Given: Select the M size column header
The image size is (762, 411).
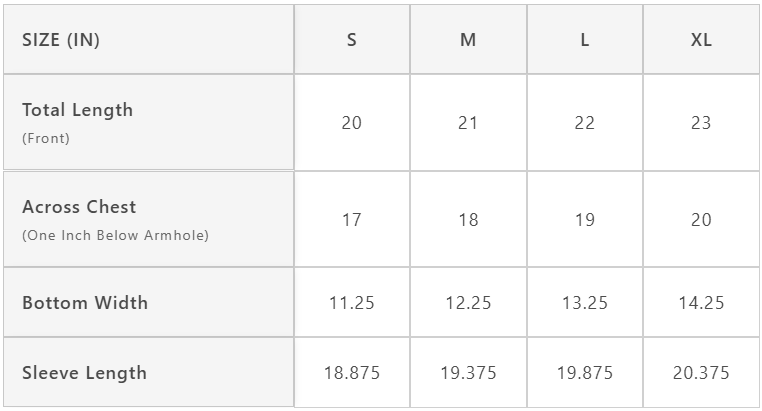Looking at the screenshot, I should (x=468, y=40).
